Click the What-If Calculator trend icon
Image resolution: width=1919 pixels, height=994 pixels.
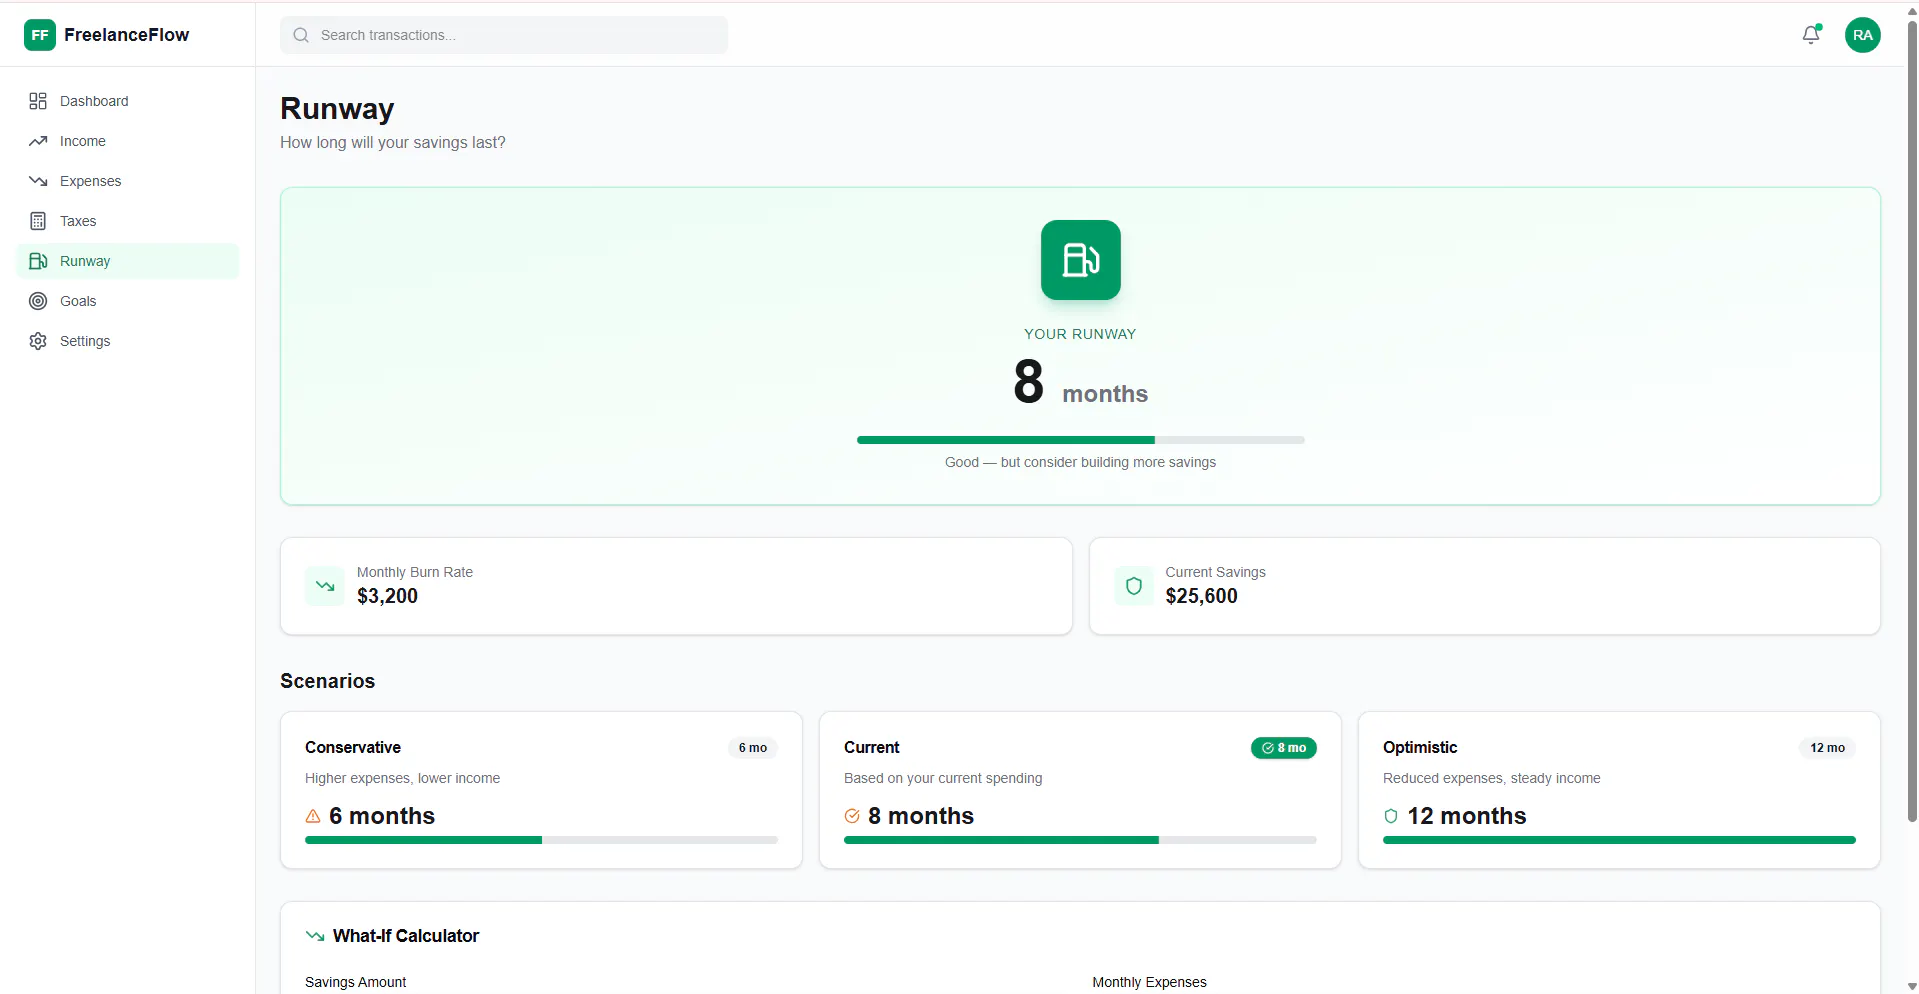click(x=315, y=936)
